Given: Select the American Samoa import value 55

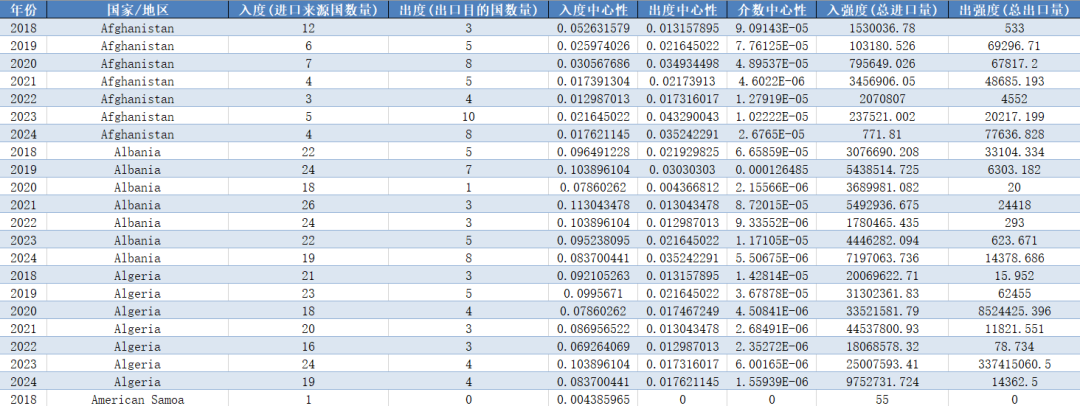Looking at the screenshot, I should 882,399.
